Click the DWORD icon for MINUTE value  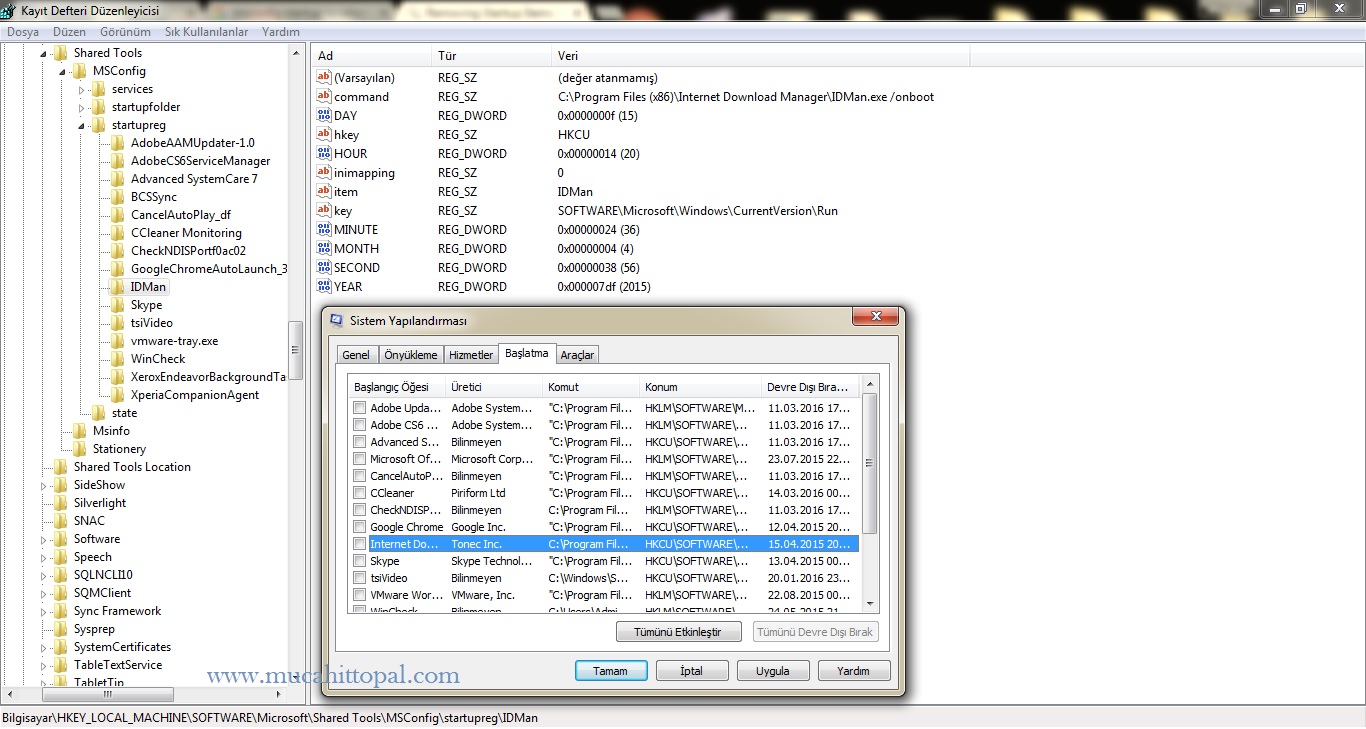tap(324, 229)
